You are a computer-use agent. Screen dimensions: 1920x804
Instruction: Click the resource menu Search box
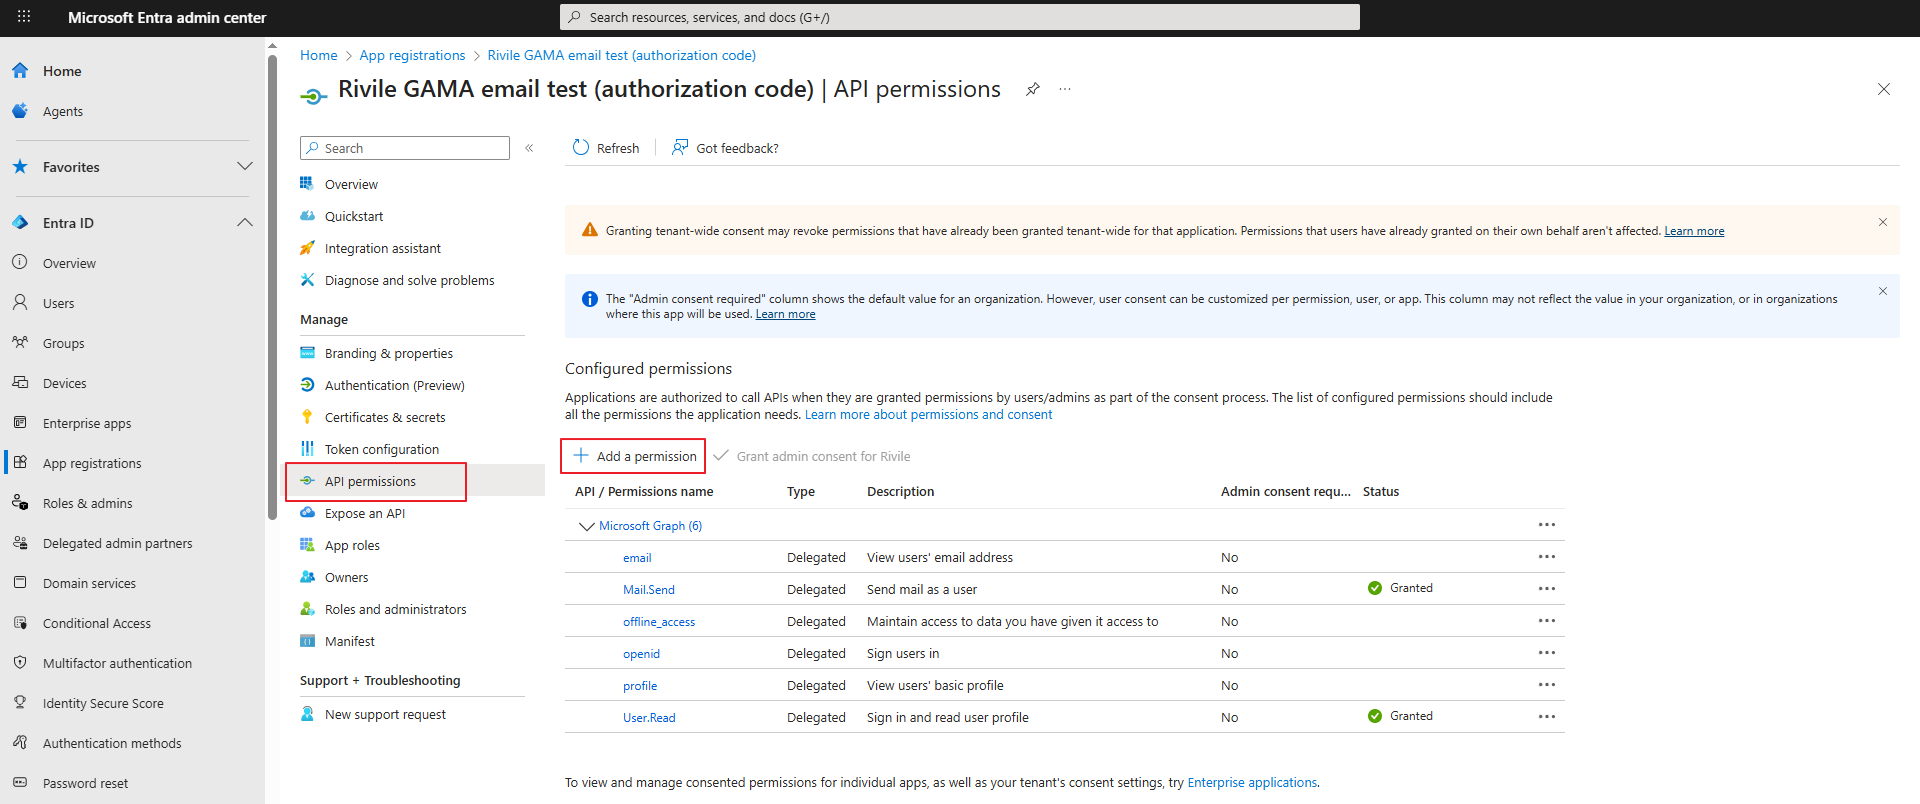pyautogui.click(x=405, y=148)
